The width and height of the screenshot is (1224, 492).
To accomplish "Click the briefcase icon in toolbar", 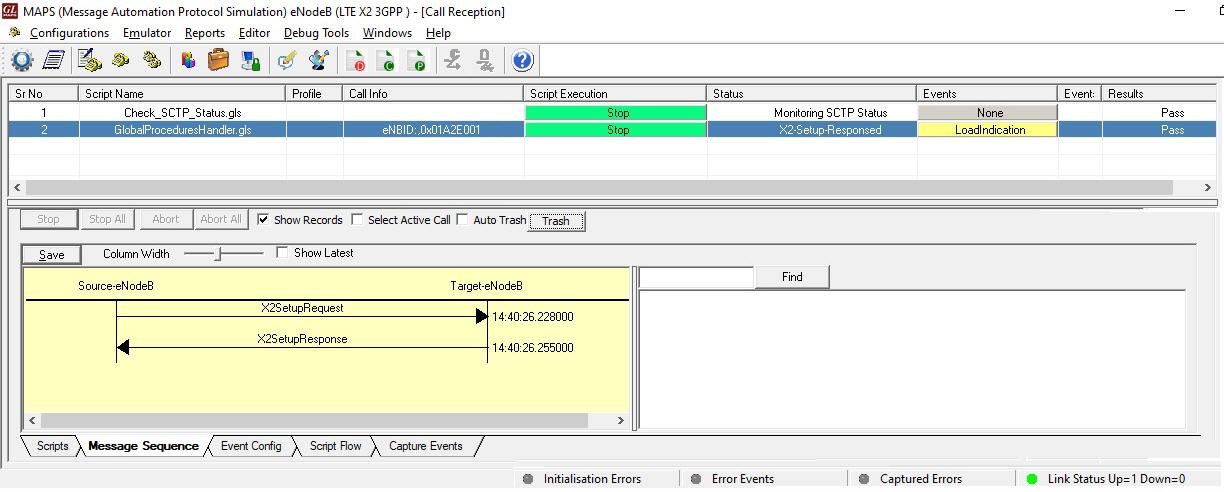I will (x=218, y=61).
